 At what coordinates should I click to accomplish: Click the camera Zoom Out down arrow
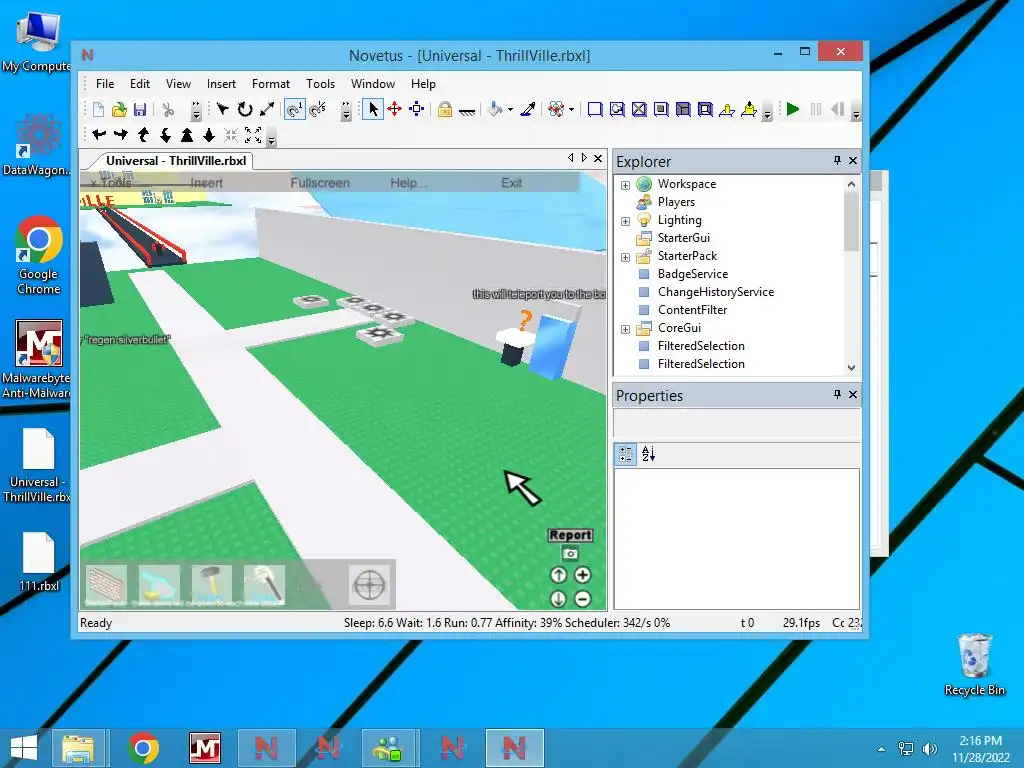point(209,135)
